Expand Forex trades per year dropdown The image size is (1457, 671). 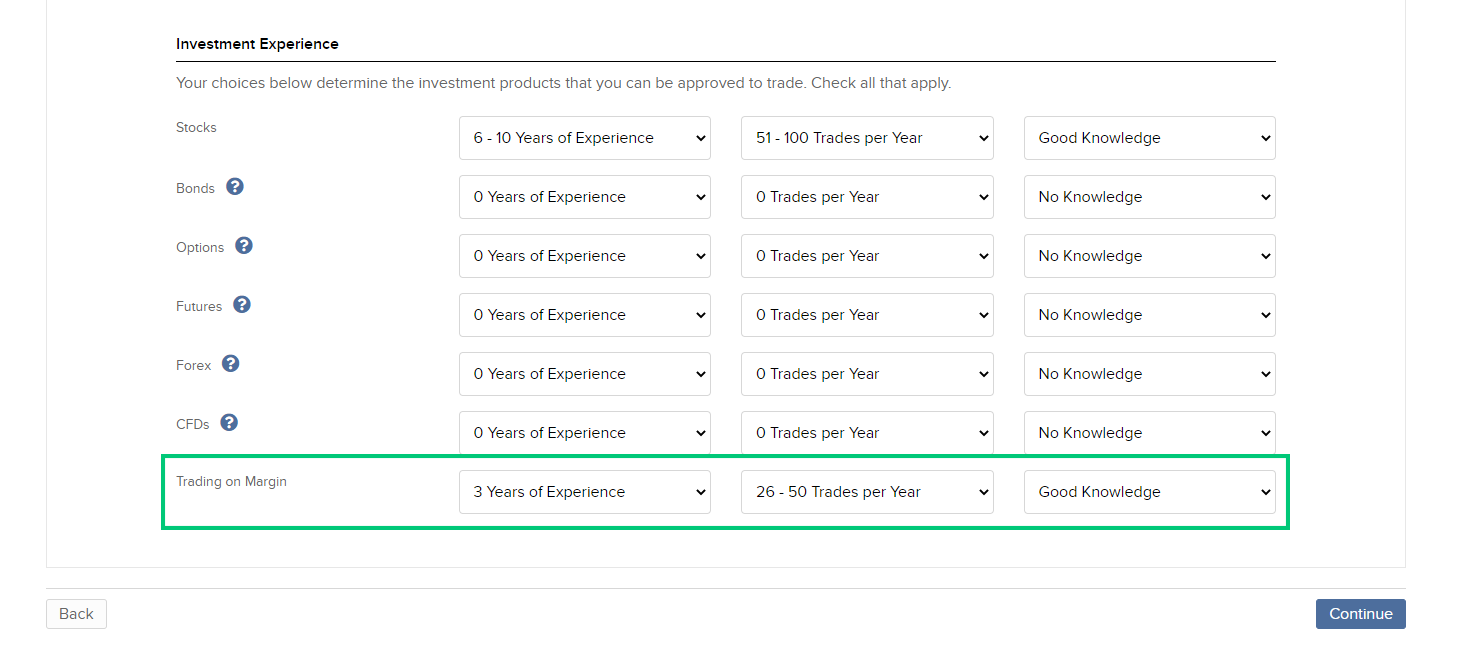pos(867,374)
